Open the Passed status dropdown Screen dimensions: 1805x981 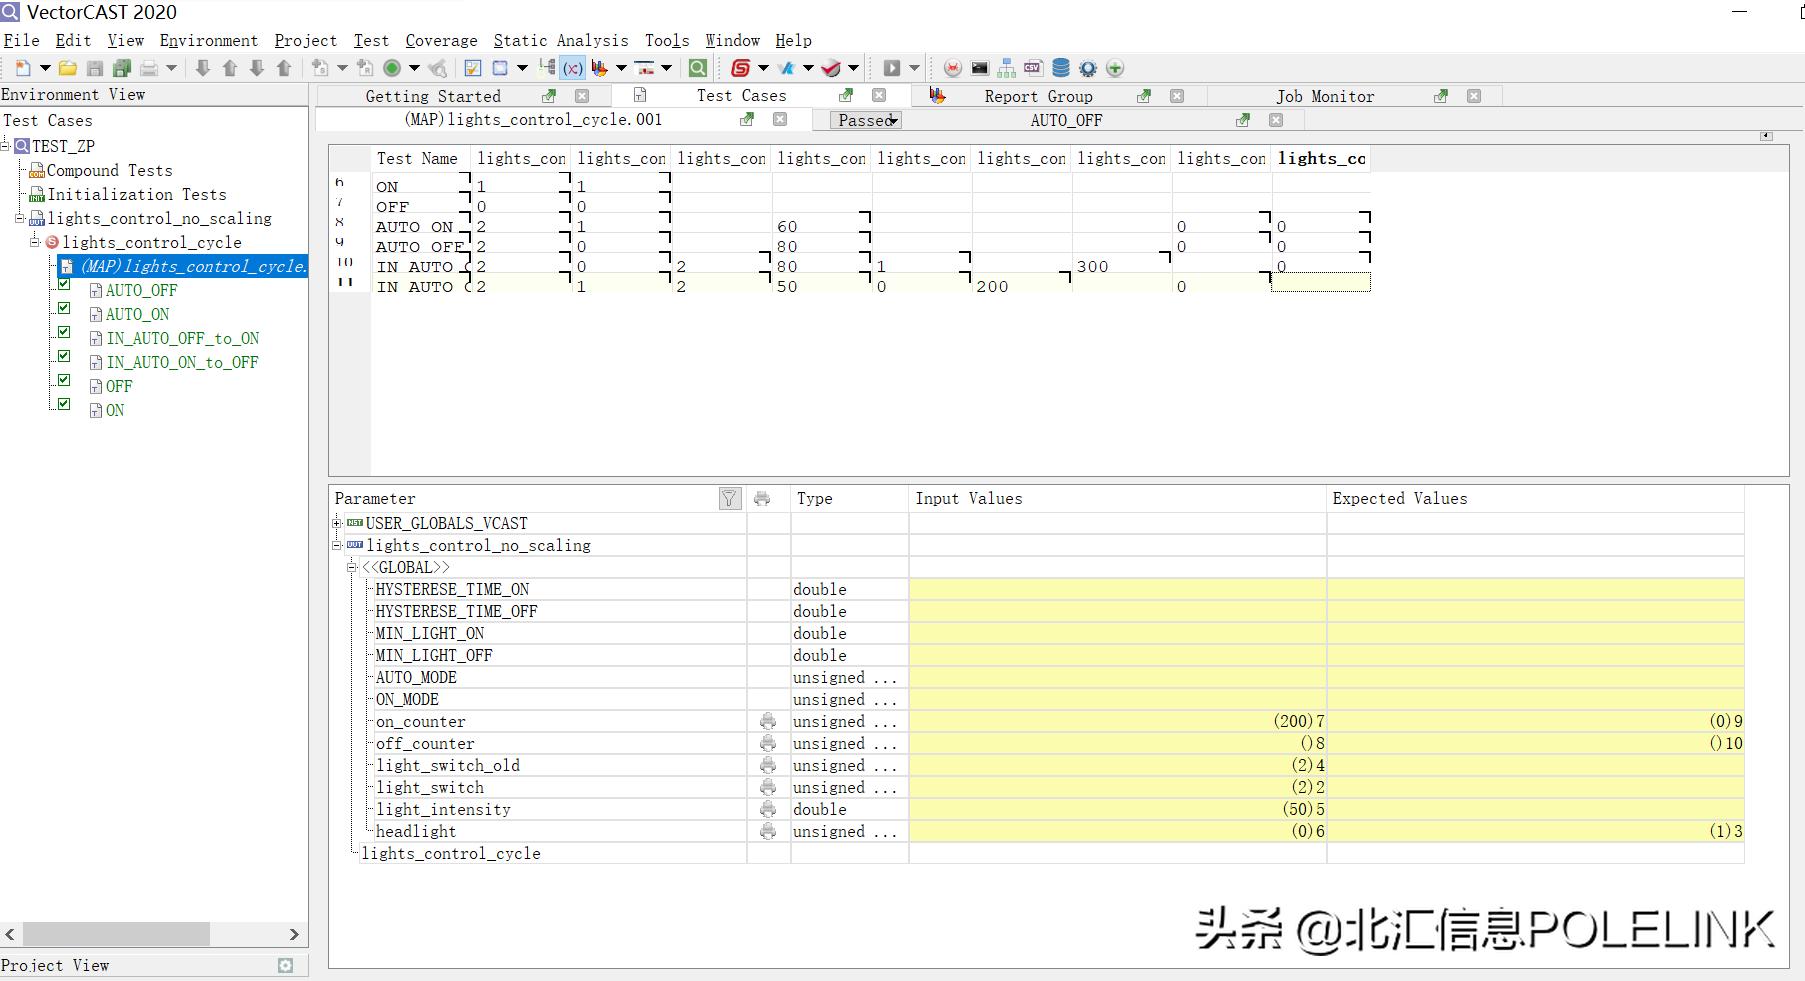tap(866, 120)
